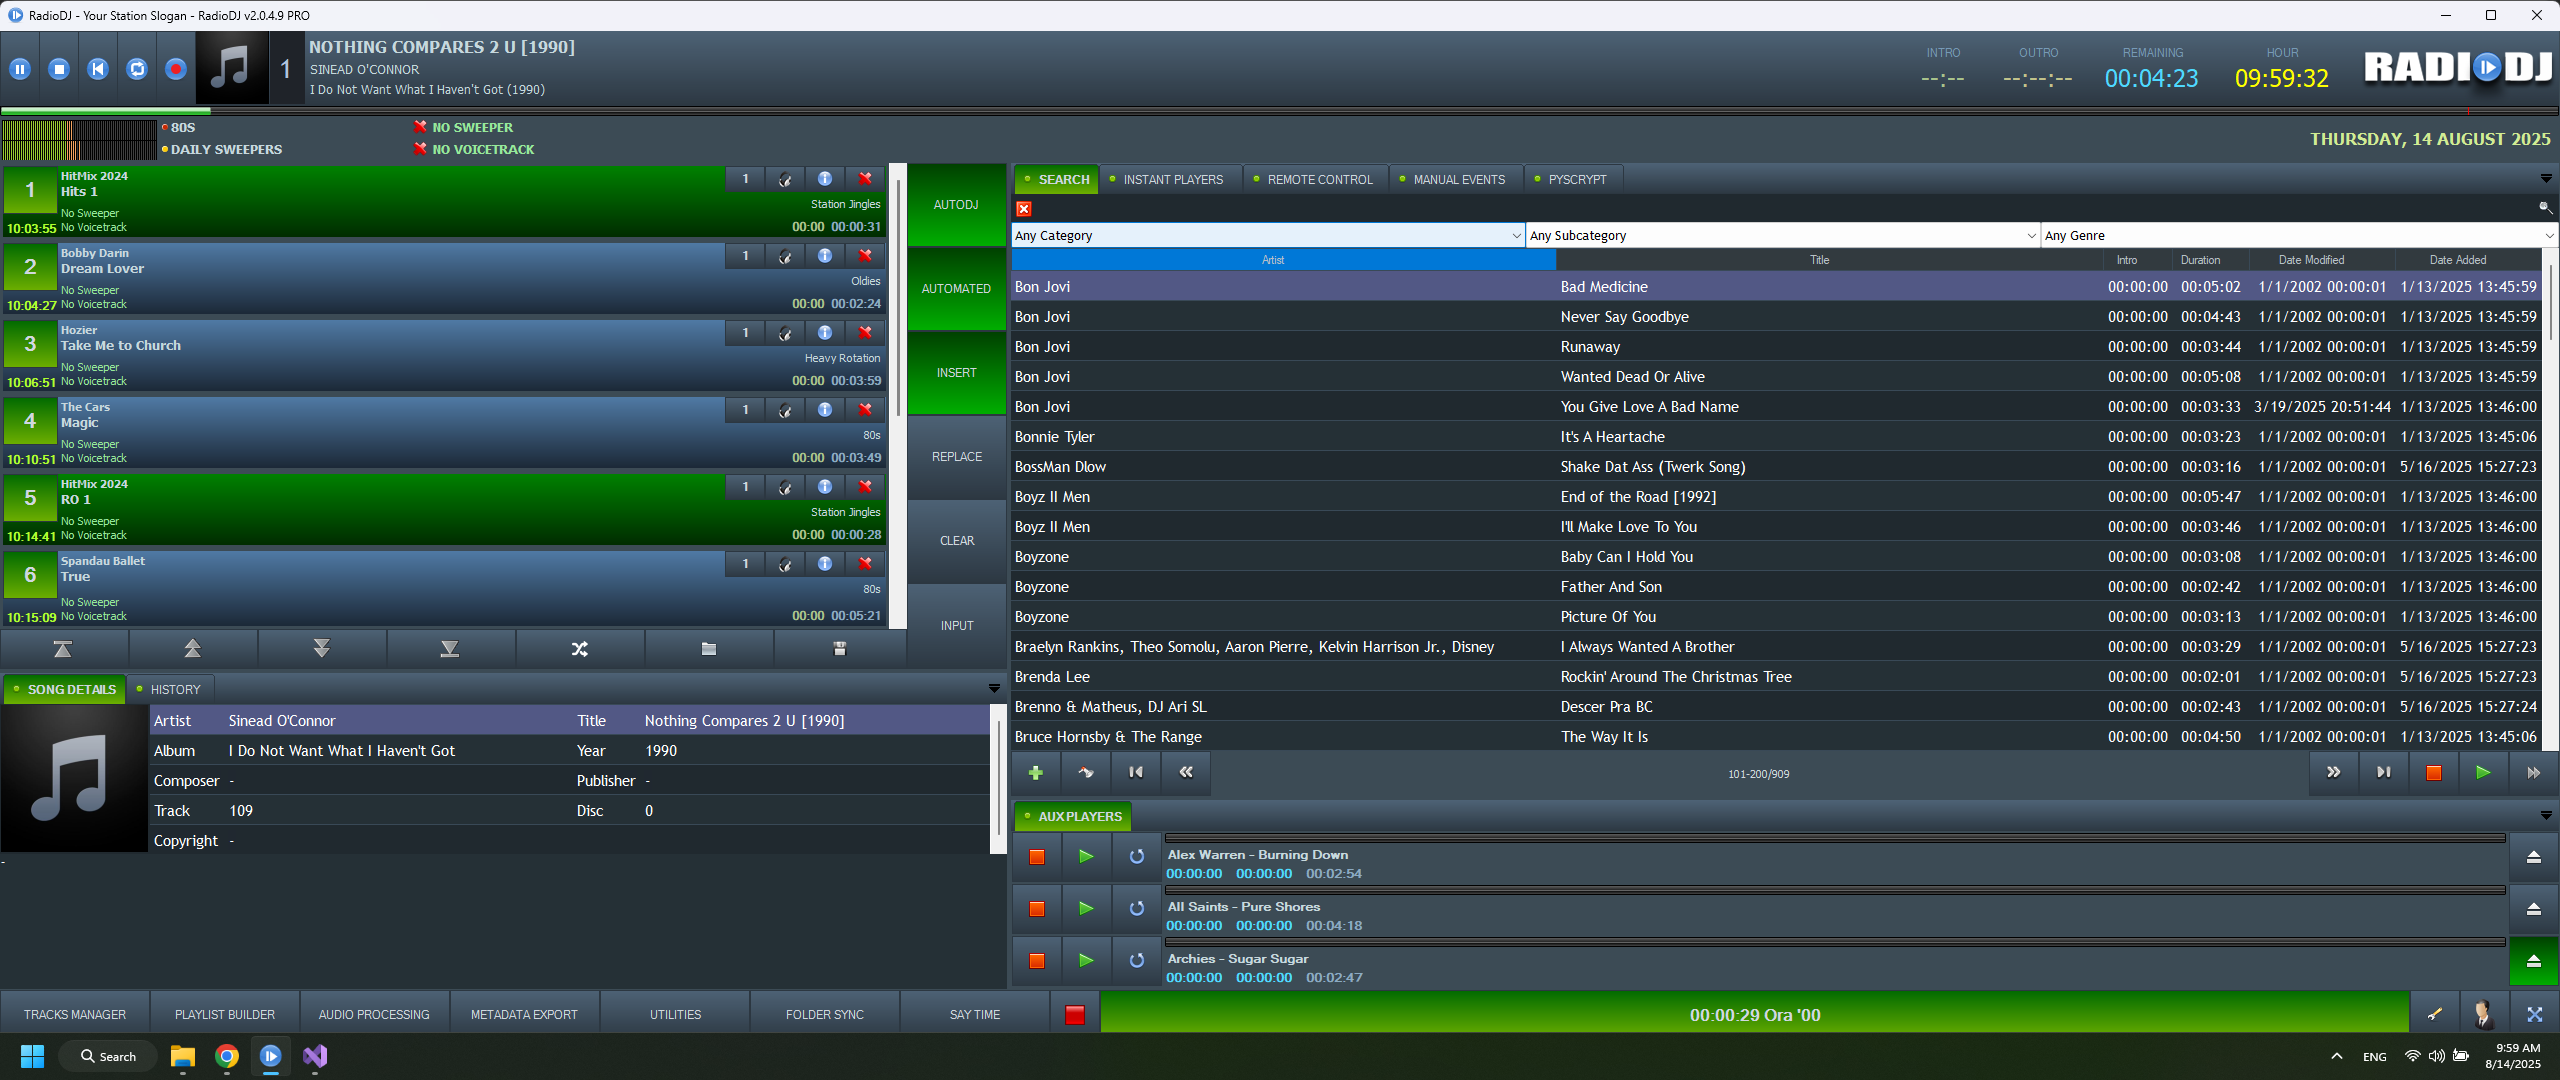The image size is (2560, 1080).
Task: Open the Any Category dropdown
Action: coord(1516,235)
